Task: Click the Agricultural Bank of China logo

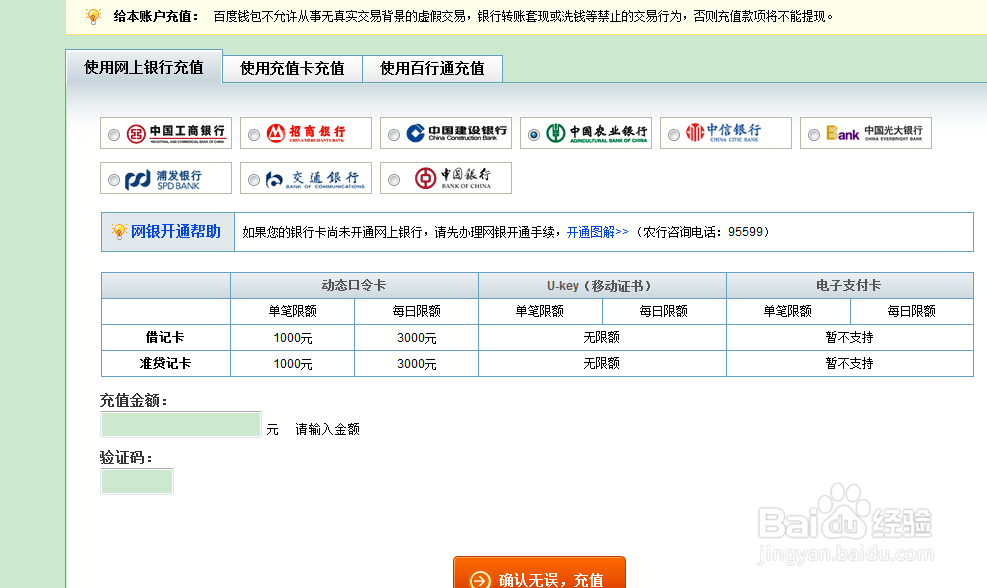Action: 597,133
